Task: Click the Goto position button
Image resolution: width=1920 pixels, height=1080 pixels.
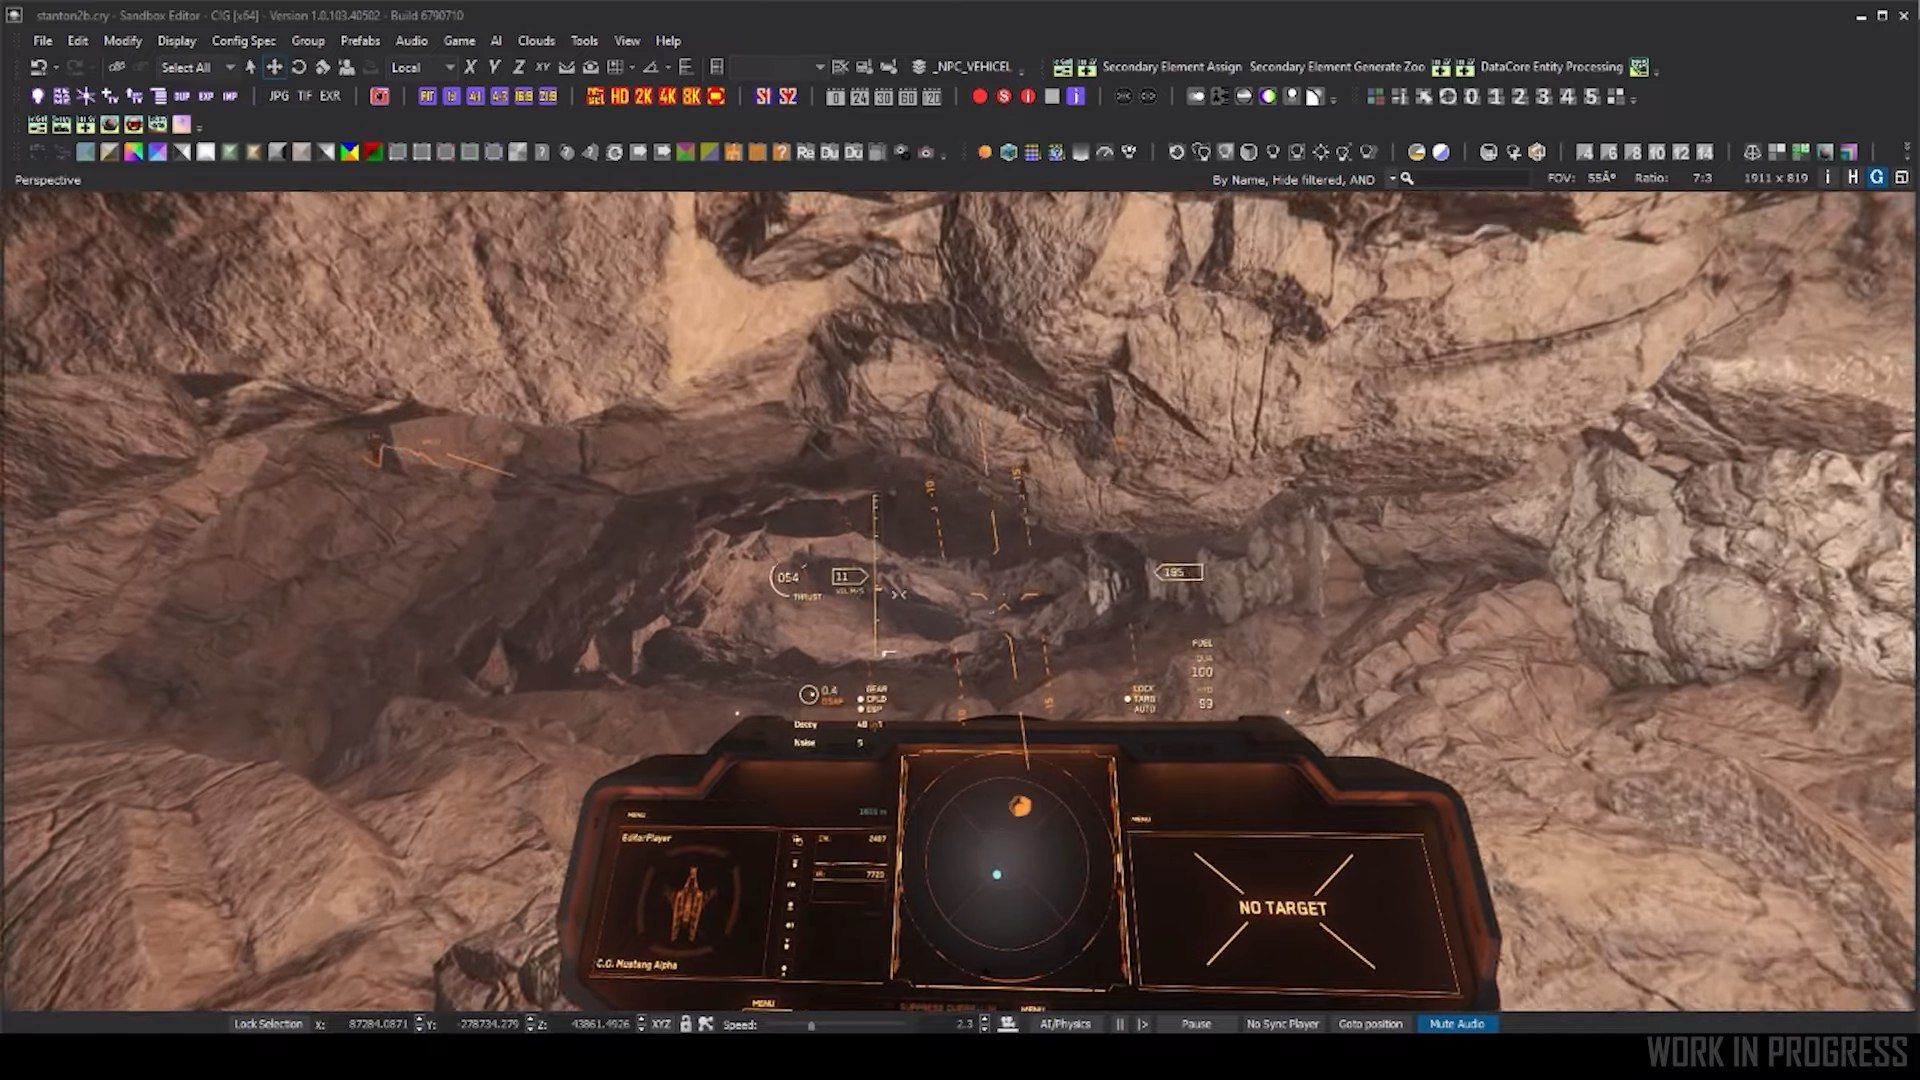Action: tap(1370, 1024)
